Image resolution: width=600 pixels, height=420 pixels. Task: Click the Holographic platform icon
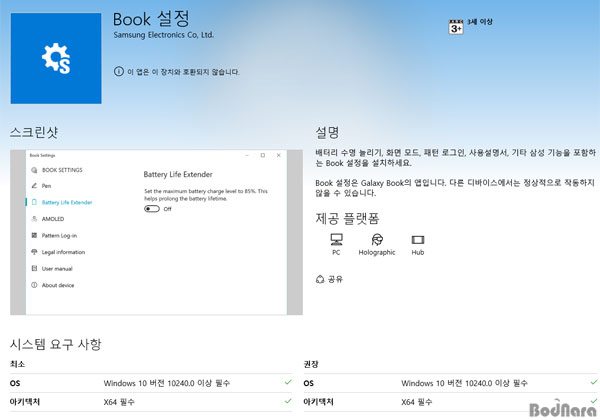pos(377,239)
